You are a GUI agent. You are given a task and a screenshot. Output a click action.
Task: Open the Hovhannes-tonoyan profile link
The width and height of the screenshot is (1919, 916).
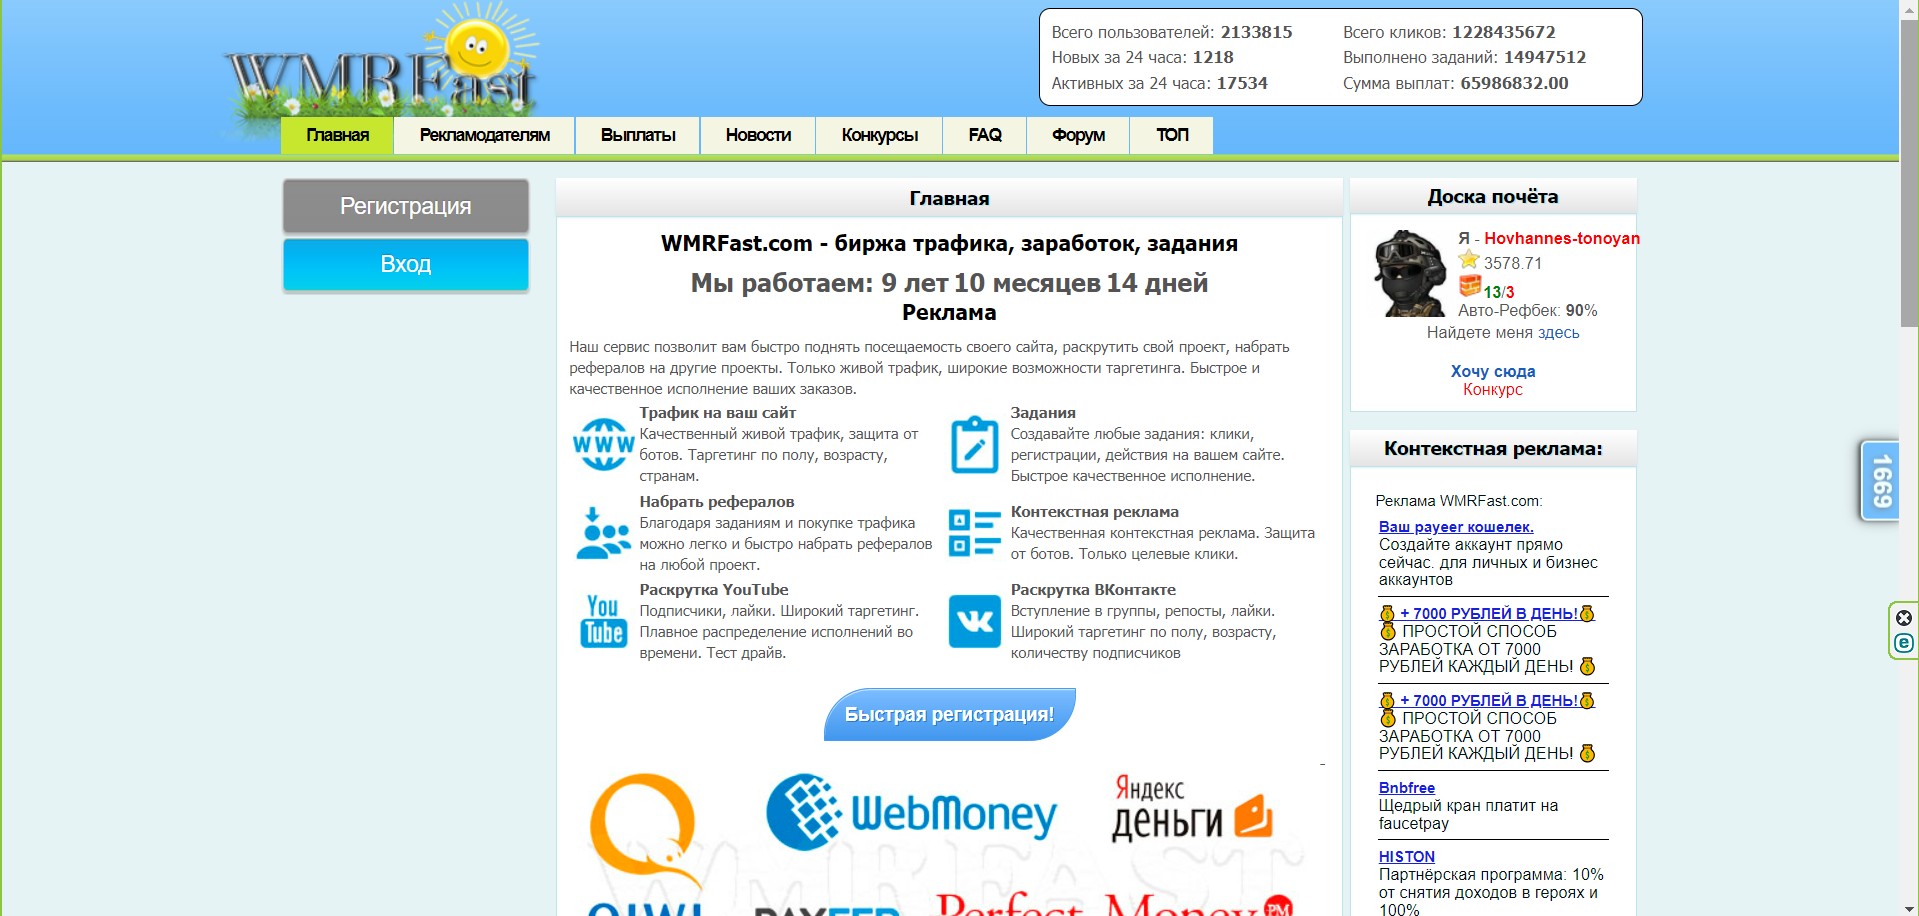pos(1561,238)
